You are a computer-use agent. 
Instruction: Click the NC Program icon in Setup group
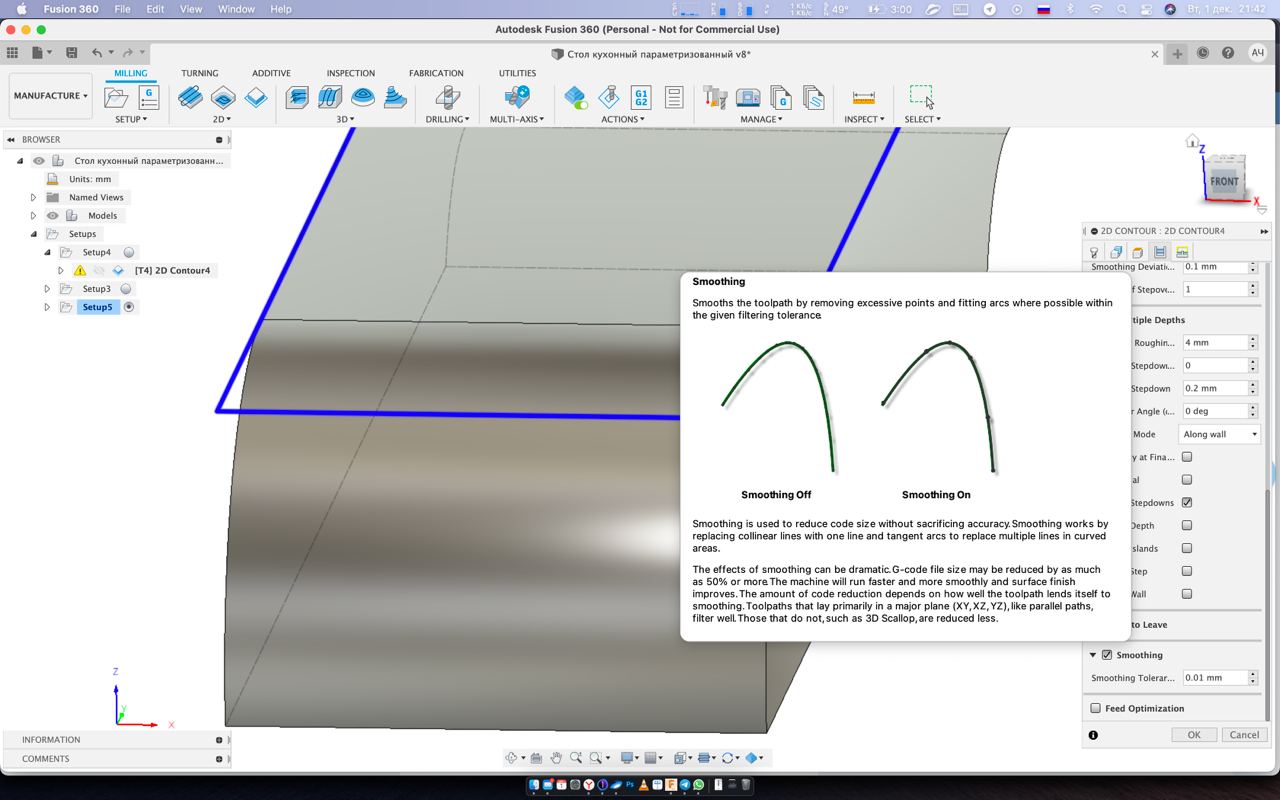(149, 97)
